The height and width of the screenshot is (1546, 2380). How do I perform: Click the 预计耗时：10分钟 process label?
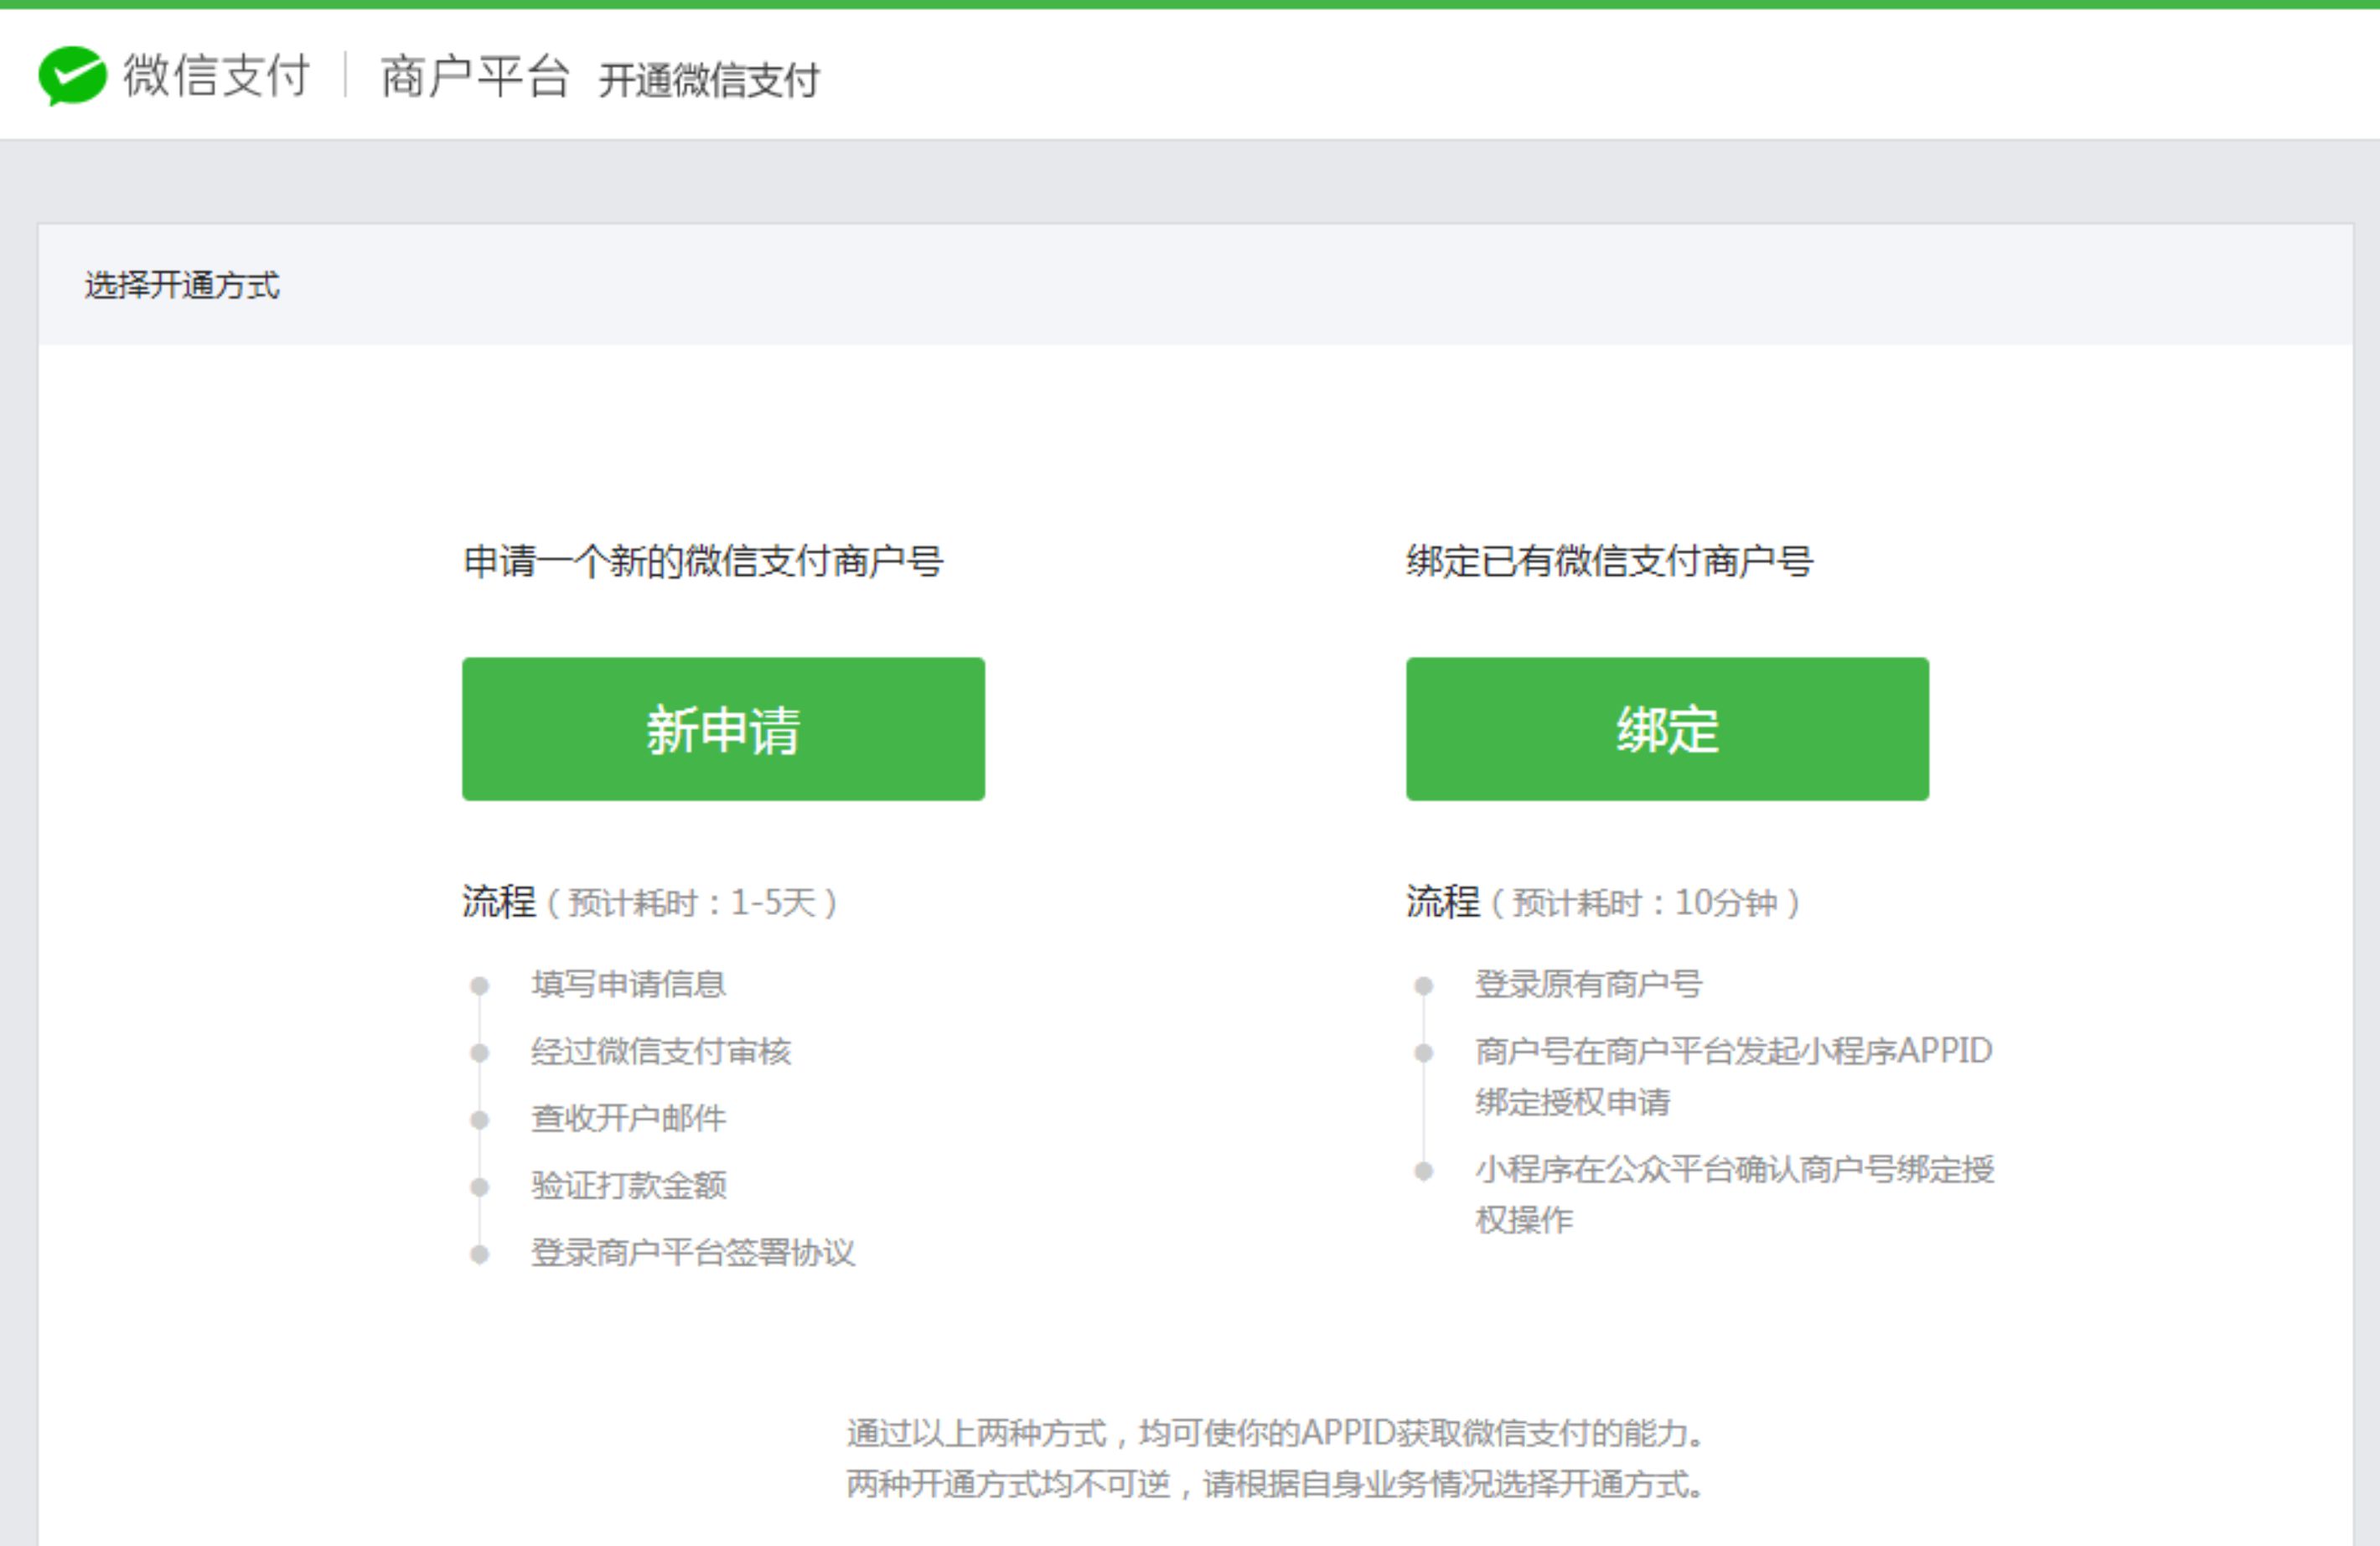click(1646, 902)
